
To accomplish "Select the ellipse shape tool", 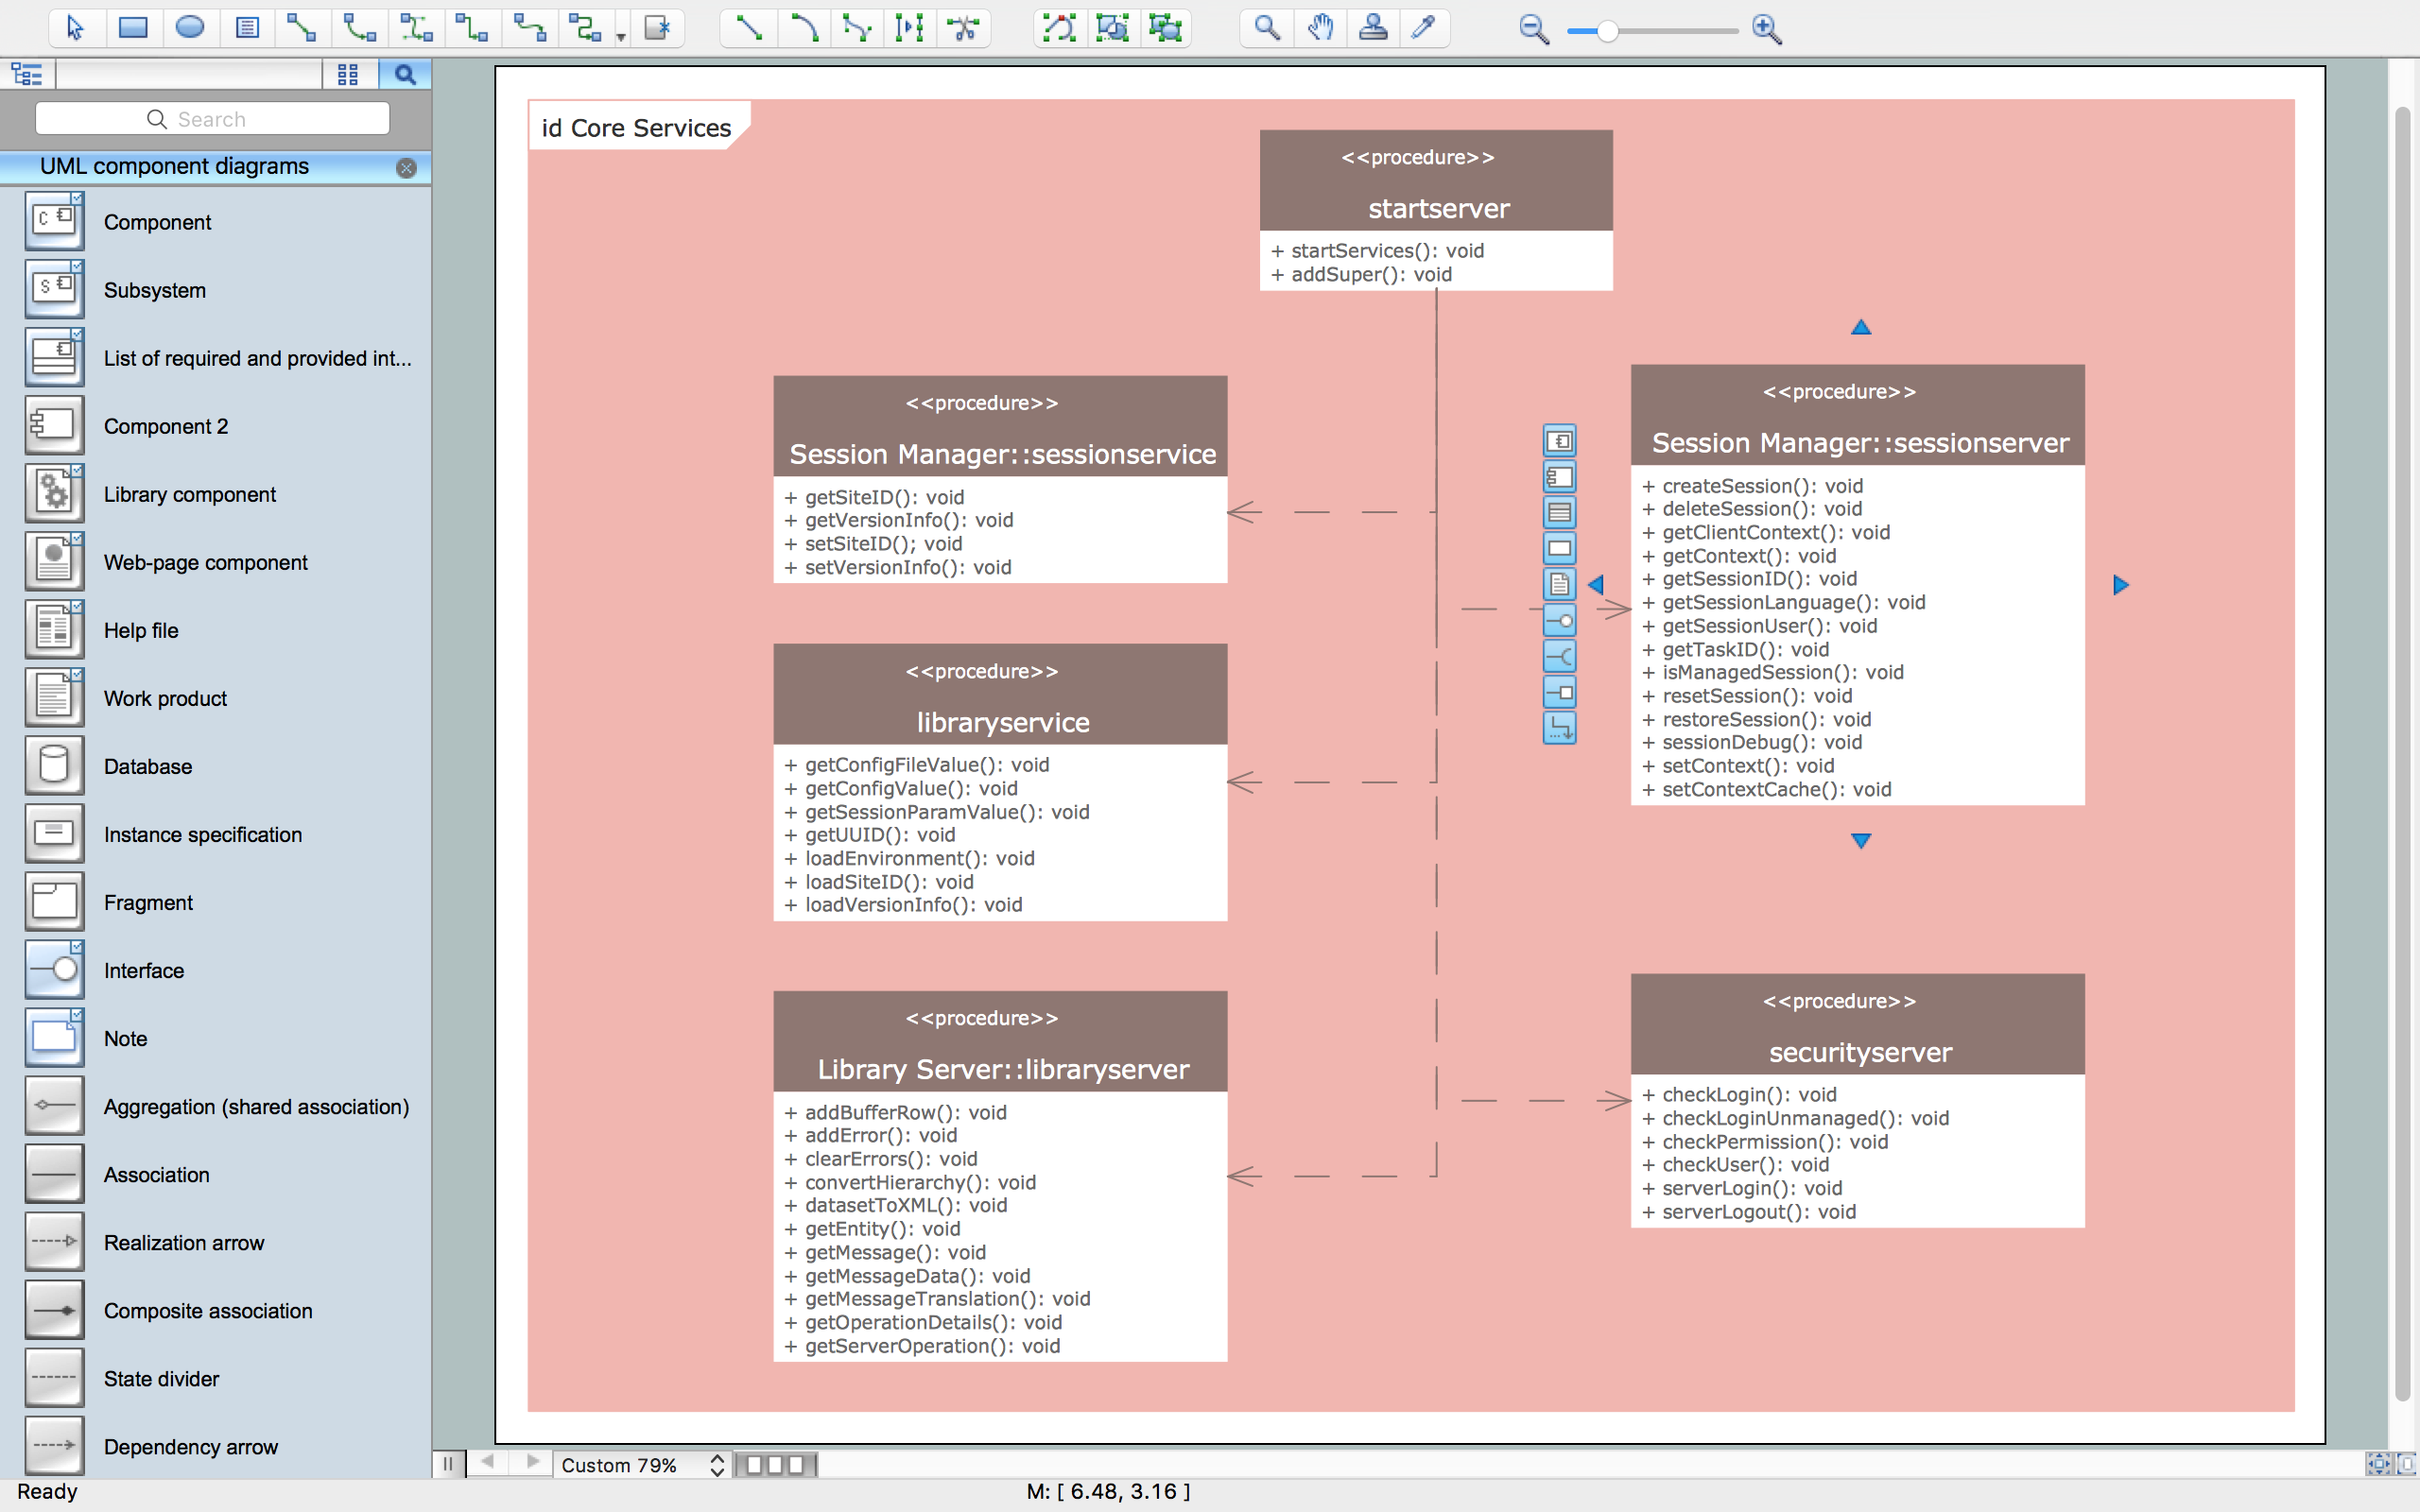I will point(190,28).
